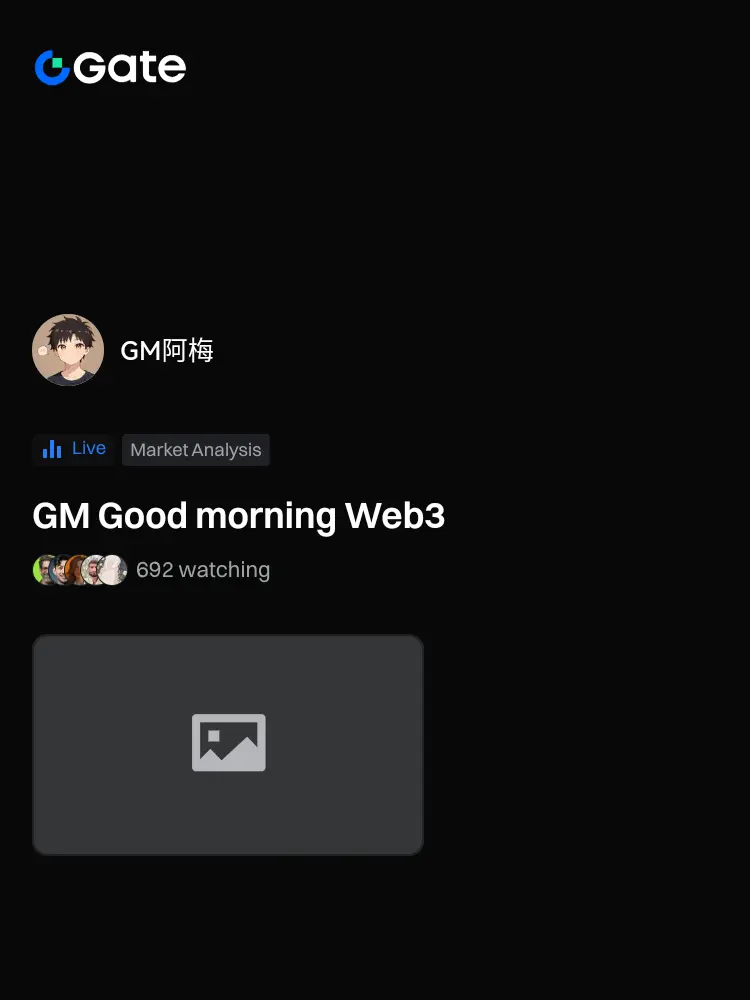The height and width of the screenshot is (1000, 750).
Task: Click the second viewer avatar with blue-gray background
Action: [59, 570]
